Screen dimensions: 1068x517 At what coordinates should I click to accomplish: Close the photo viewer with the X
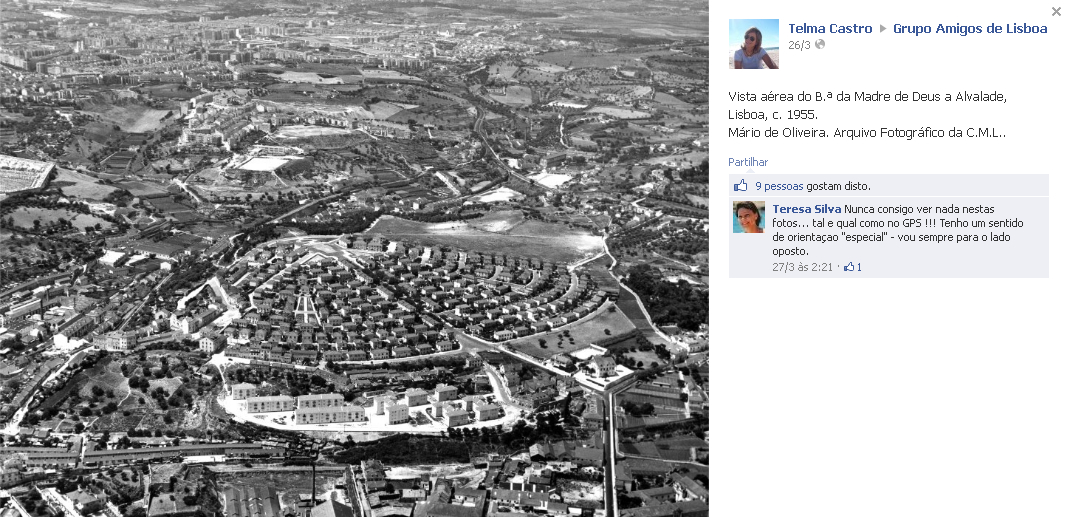[1056, 11]
